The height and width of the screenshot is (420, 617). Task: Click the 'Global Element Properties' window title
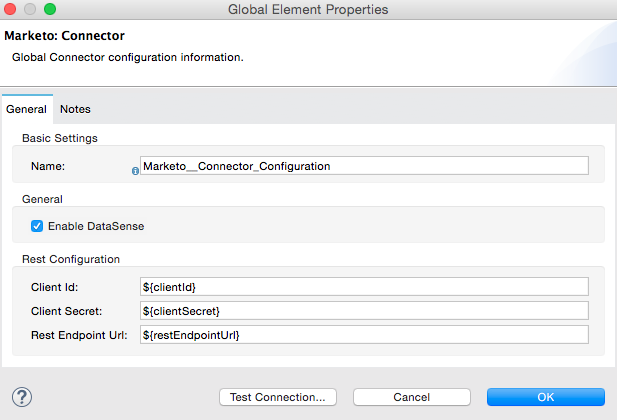point(308,9)
